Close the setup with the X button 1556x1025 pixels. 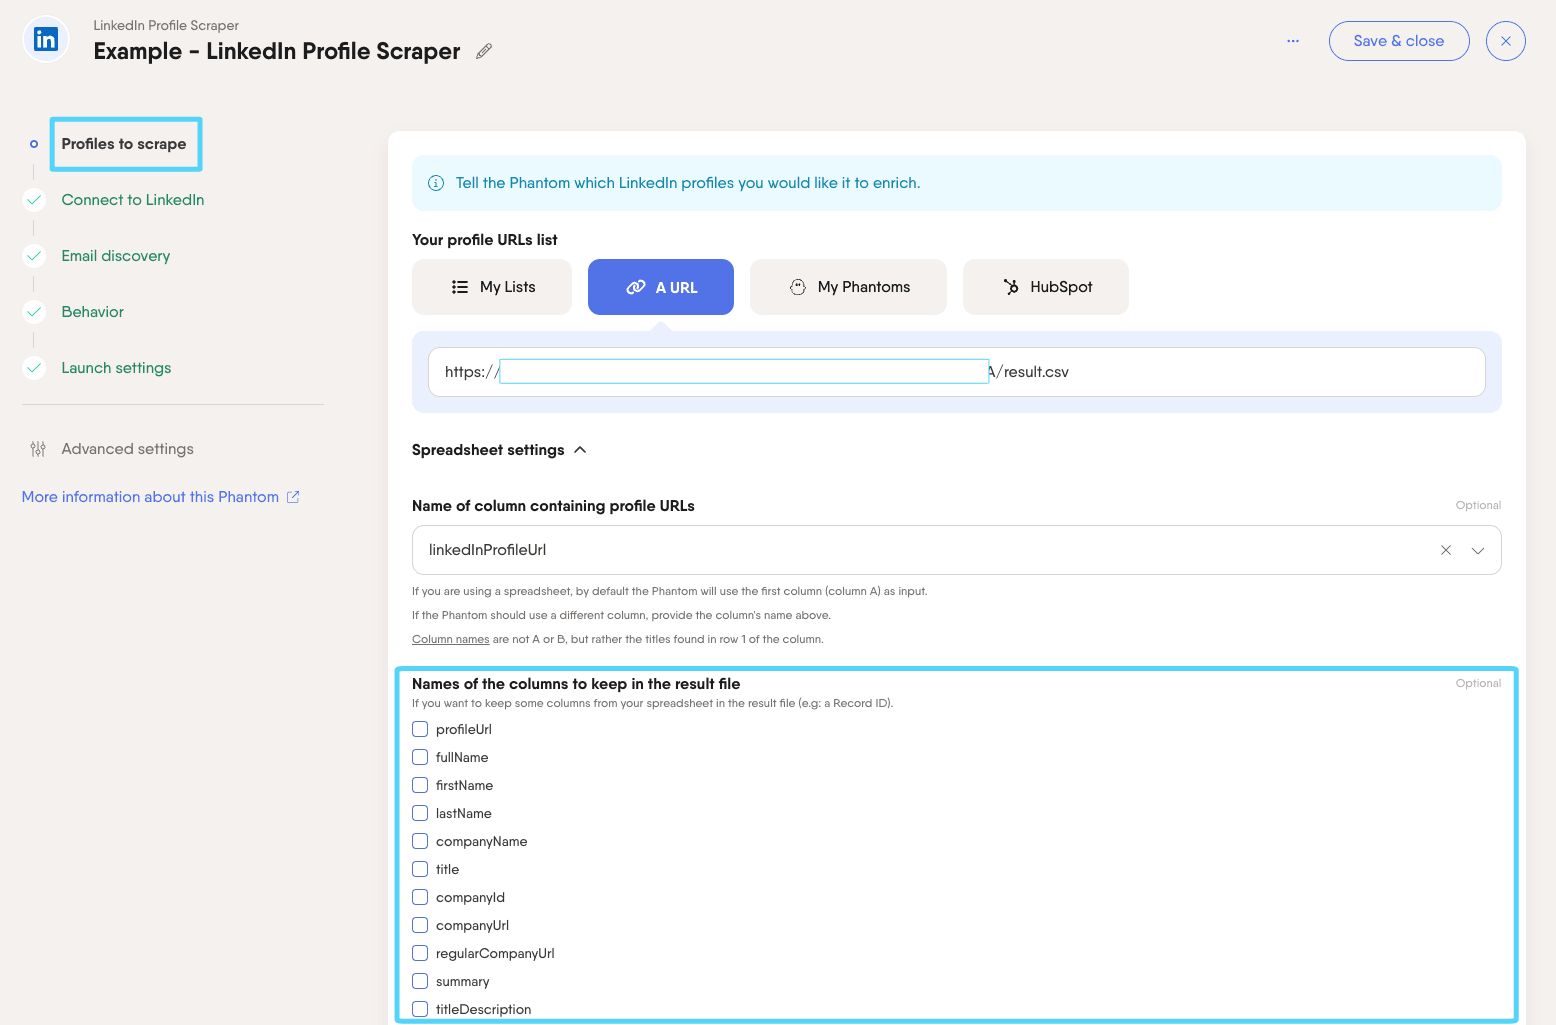coord(1505,41)
